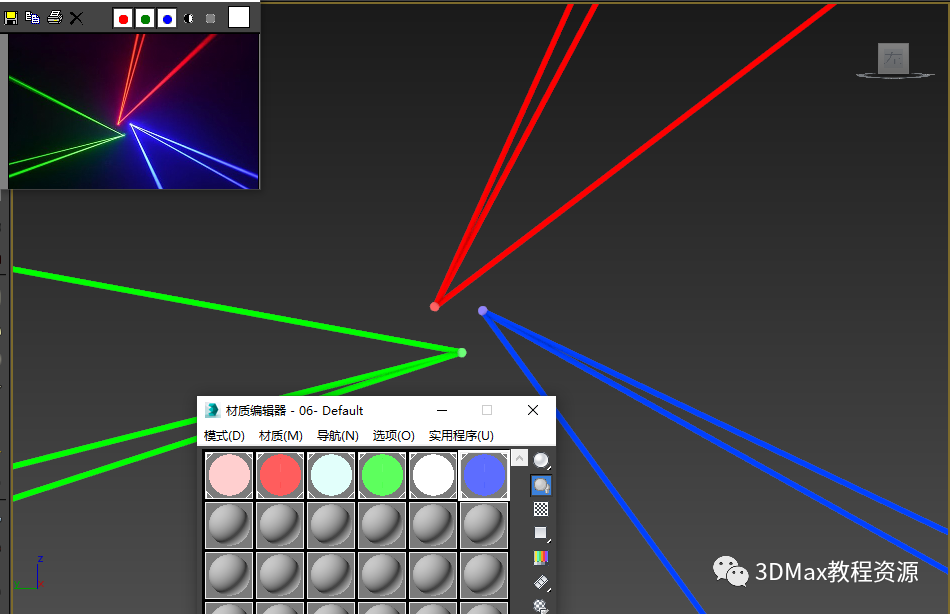The height and width of the screenshot is (614, 950).
Task: Minimize the Material Editor window
Action: 442,410
